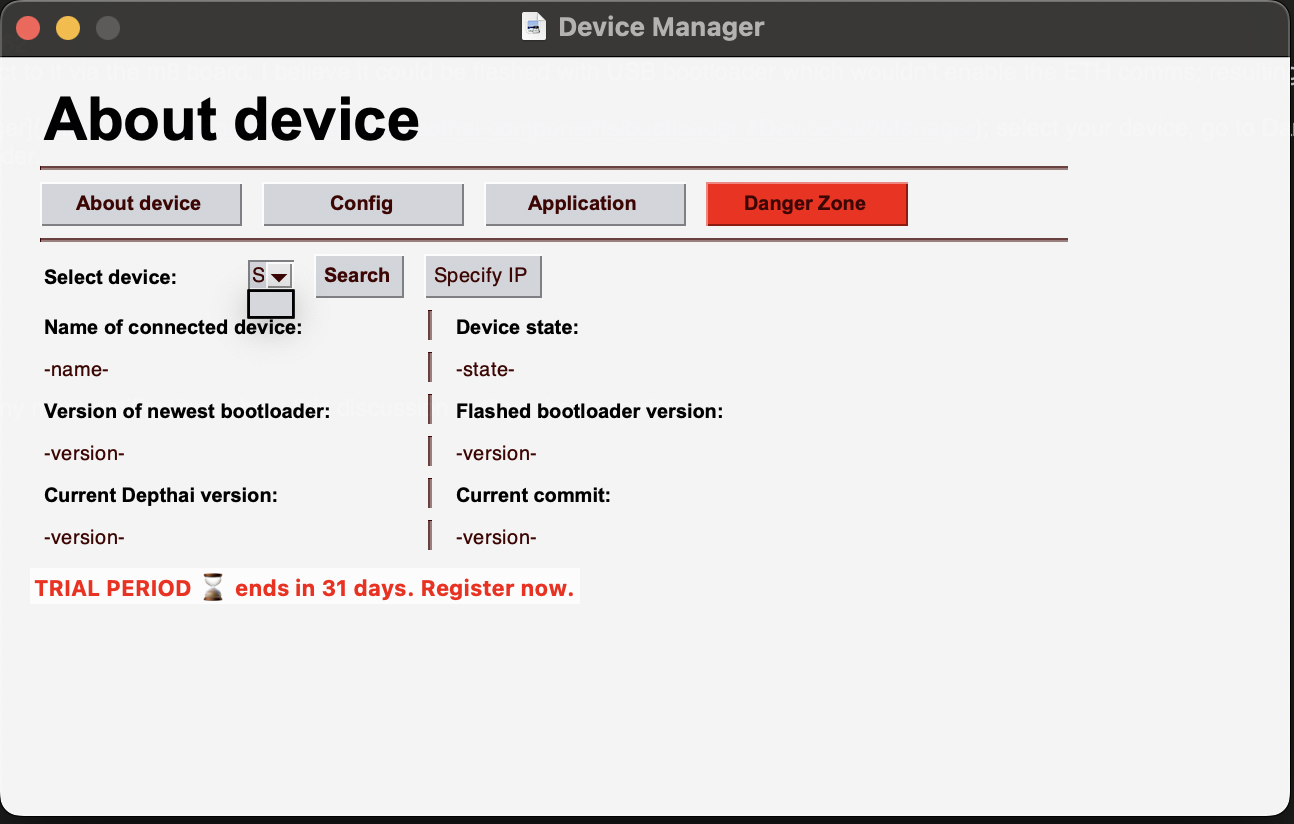
Task: Click the -name- connected device value
Action: click(76, 370)
